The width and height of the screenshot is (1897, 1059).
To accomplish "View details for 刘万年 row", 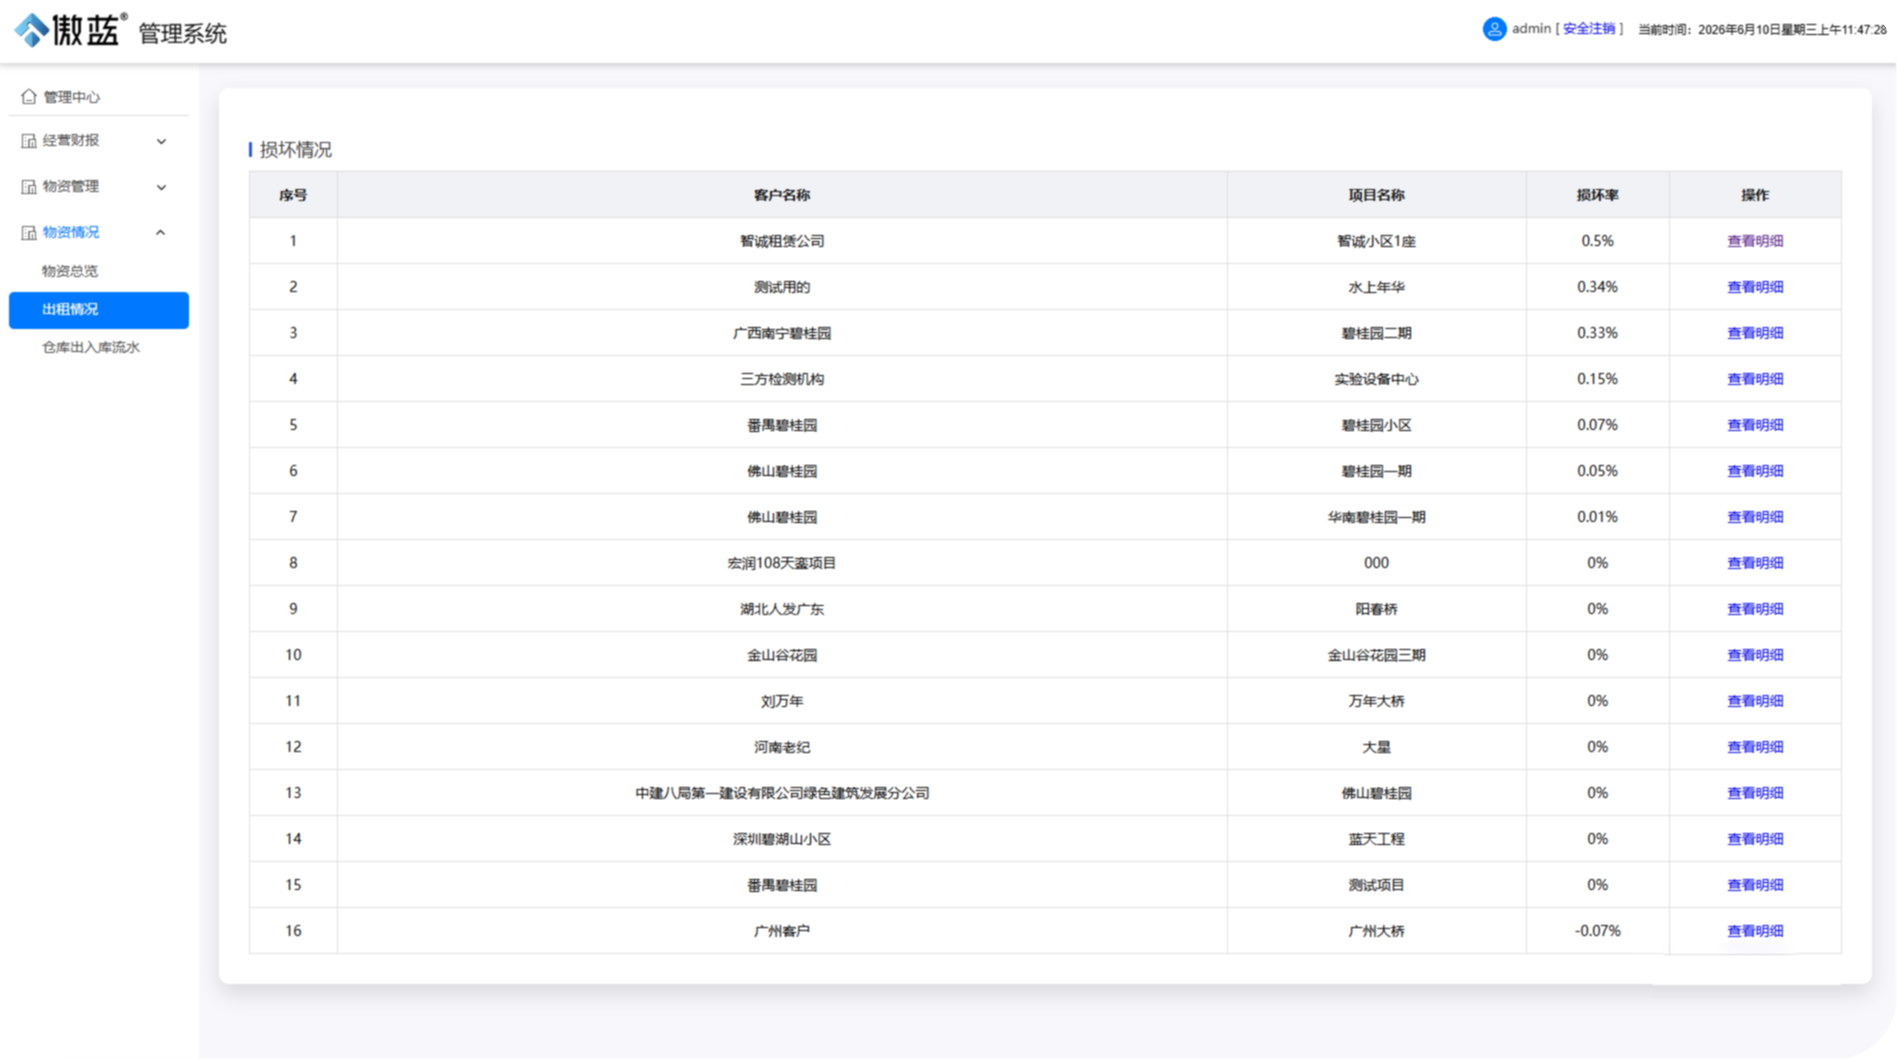I will 1754,701.
